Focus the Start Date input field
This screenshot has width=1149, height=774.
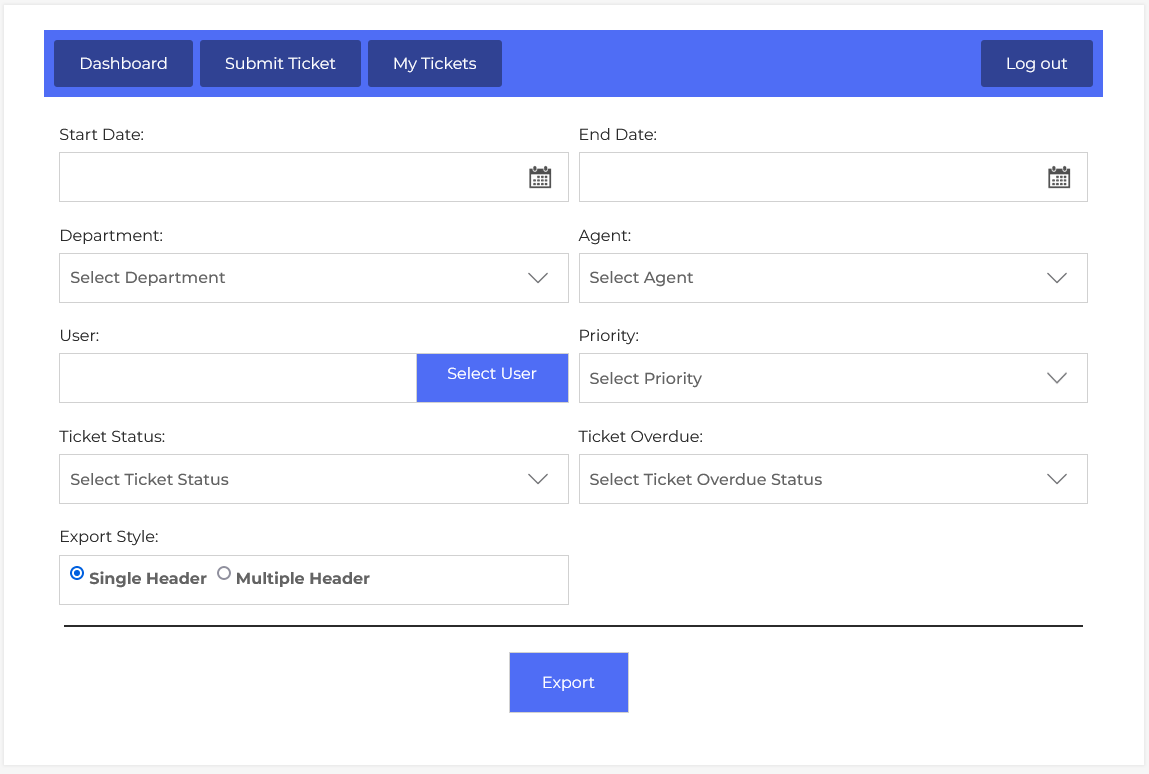pyautogui.click(x=290, y=178)
